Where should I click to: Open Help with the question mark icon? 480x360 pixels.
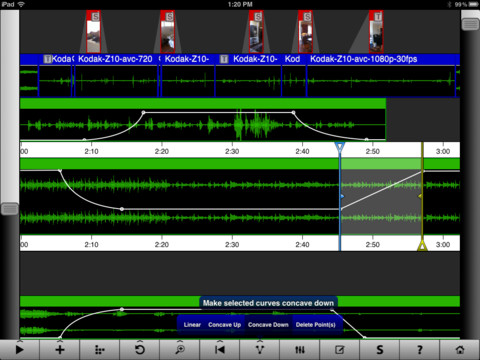pyautogui.click(x=420, y=350)
